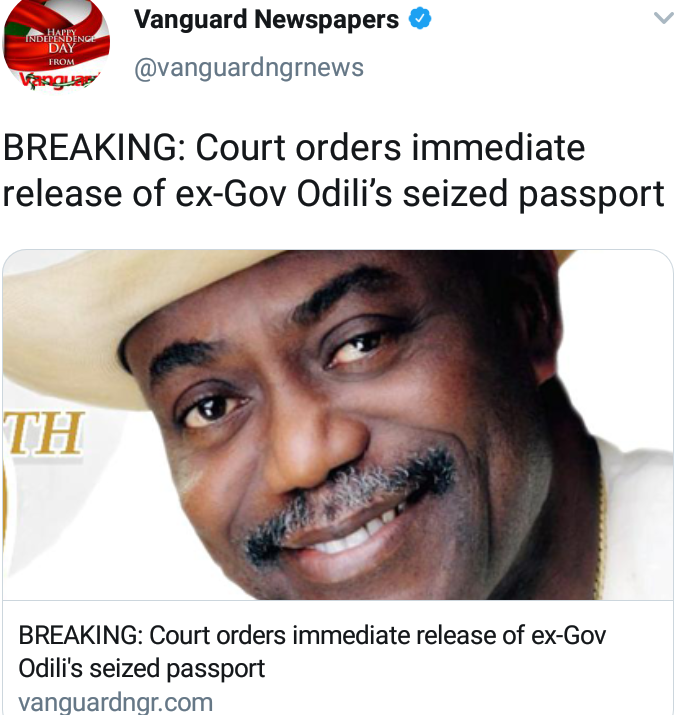Expand the tweet options chevron
The width and height of the screenshot is (677, 715).
(x=663, y=18)
